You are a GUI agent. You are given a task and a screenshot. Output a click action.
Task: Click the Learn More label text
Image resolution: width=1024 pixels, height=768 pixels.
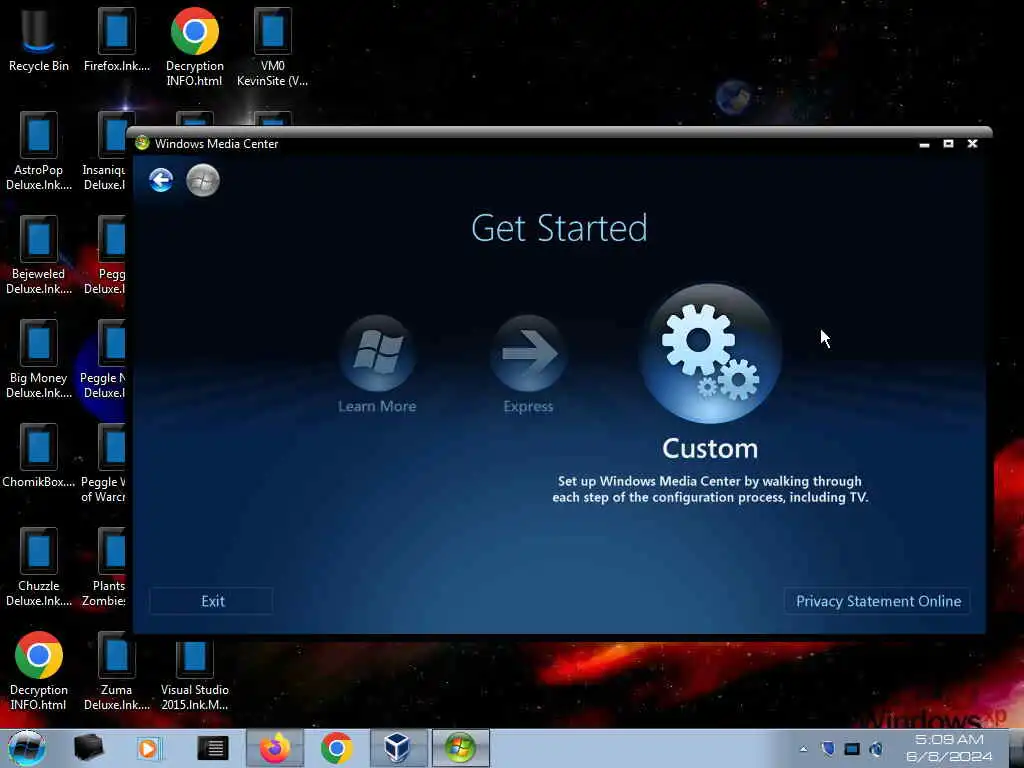point(377,406)
